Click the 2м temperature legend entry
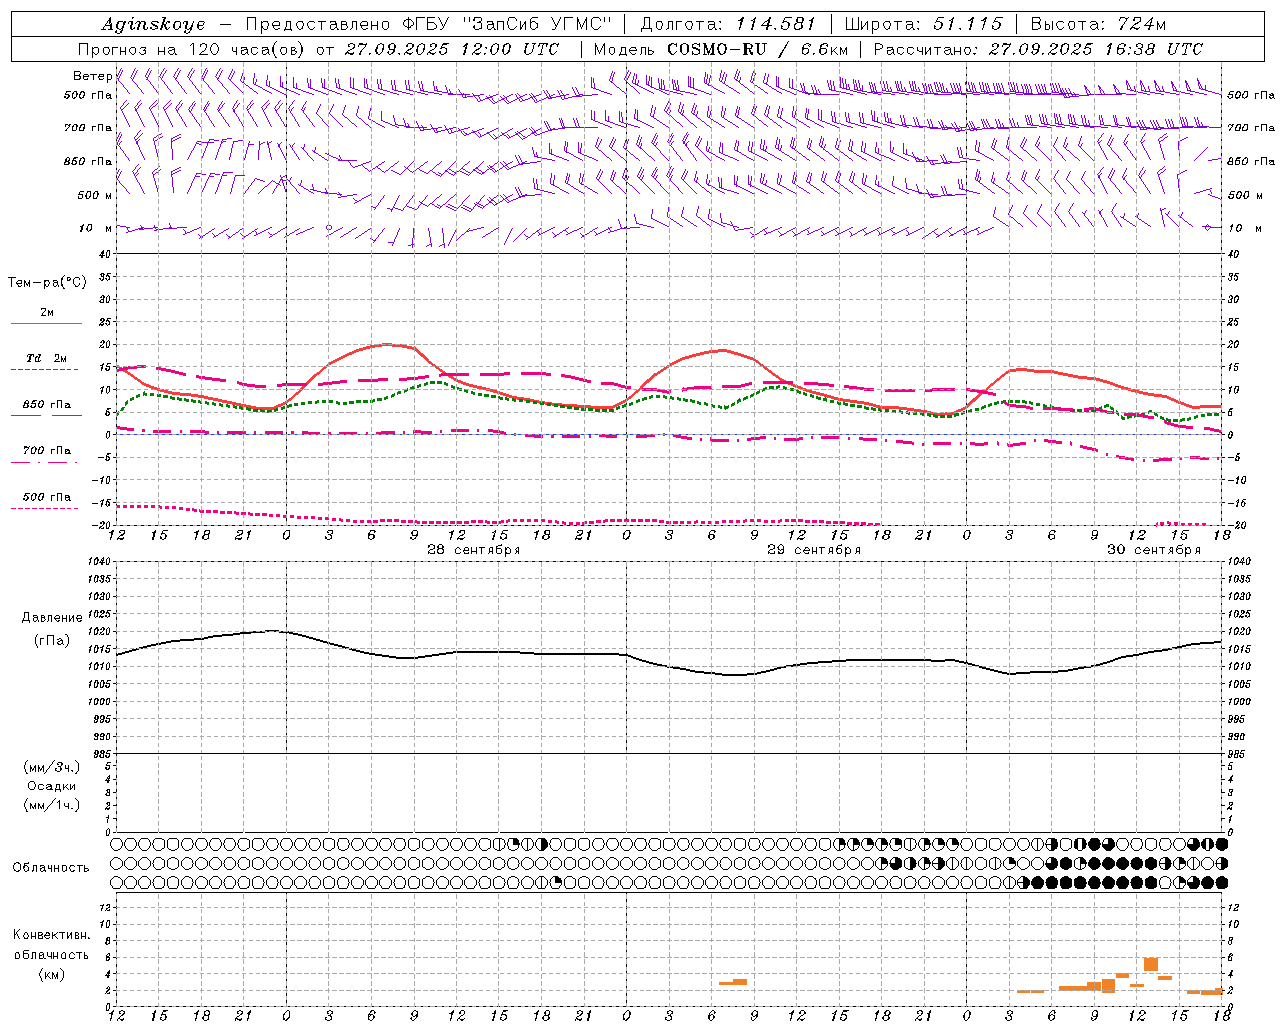Image resolution: width=1280 pixels, height=1024 pixels. [x=47, y=313]
